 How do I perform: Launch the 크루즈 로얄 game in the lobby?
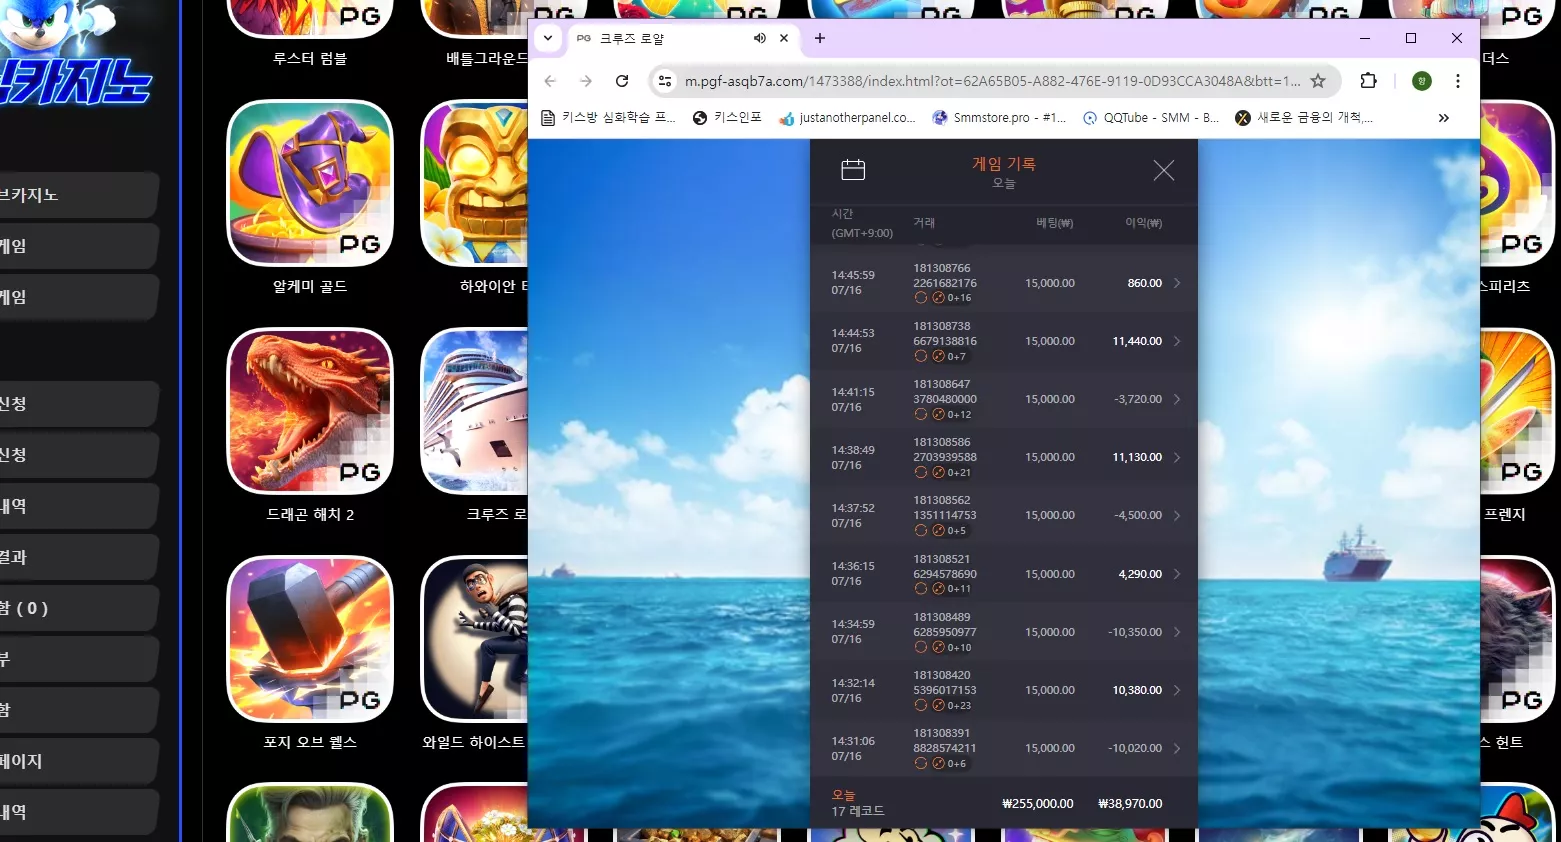click(x=475, y=411)
